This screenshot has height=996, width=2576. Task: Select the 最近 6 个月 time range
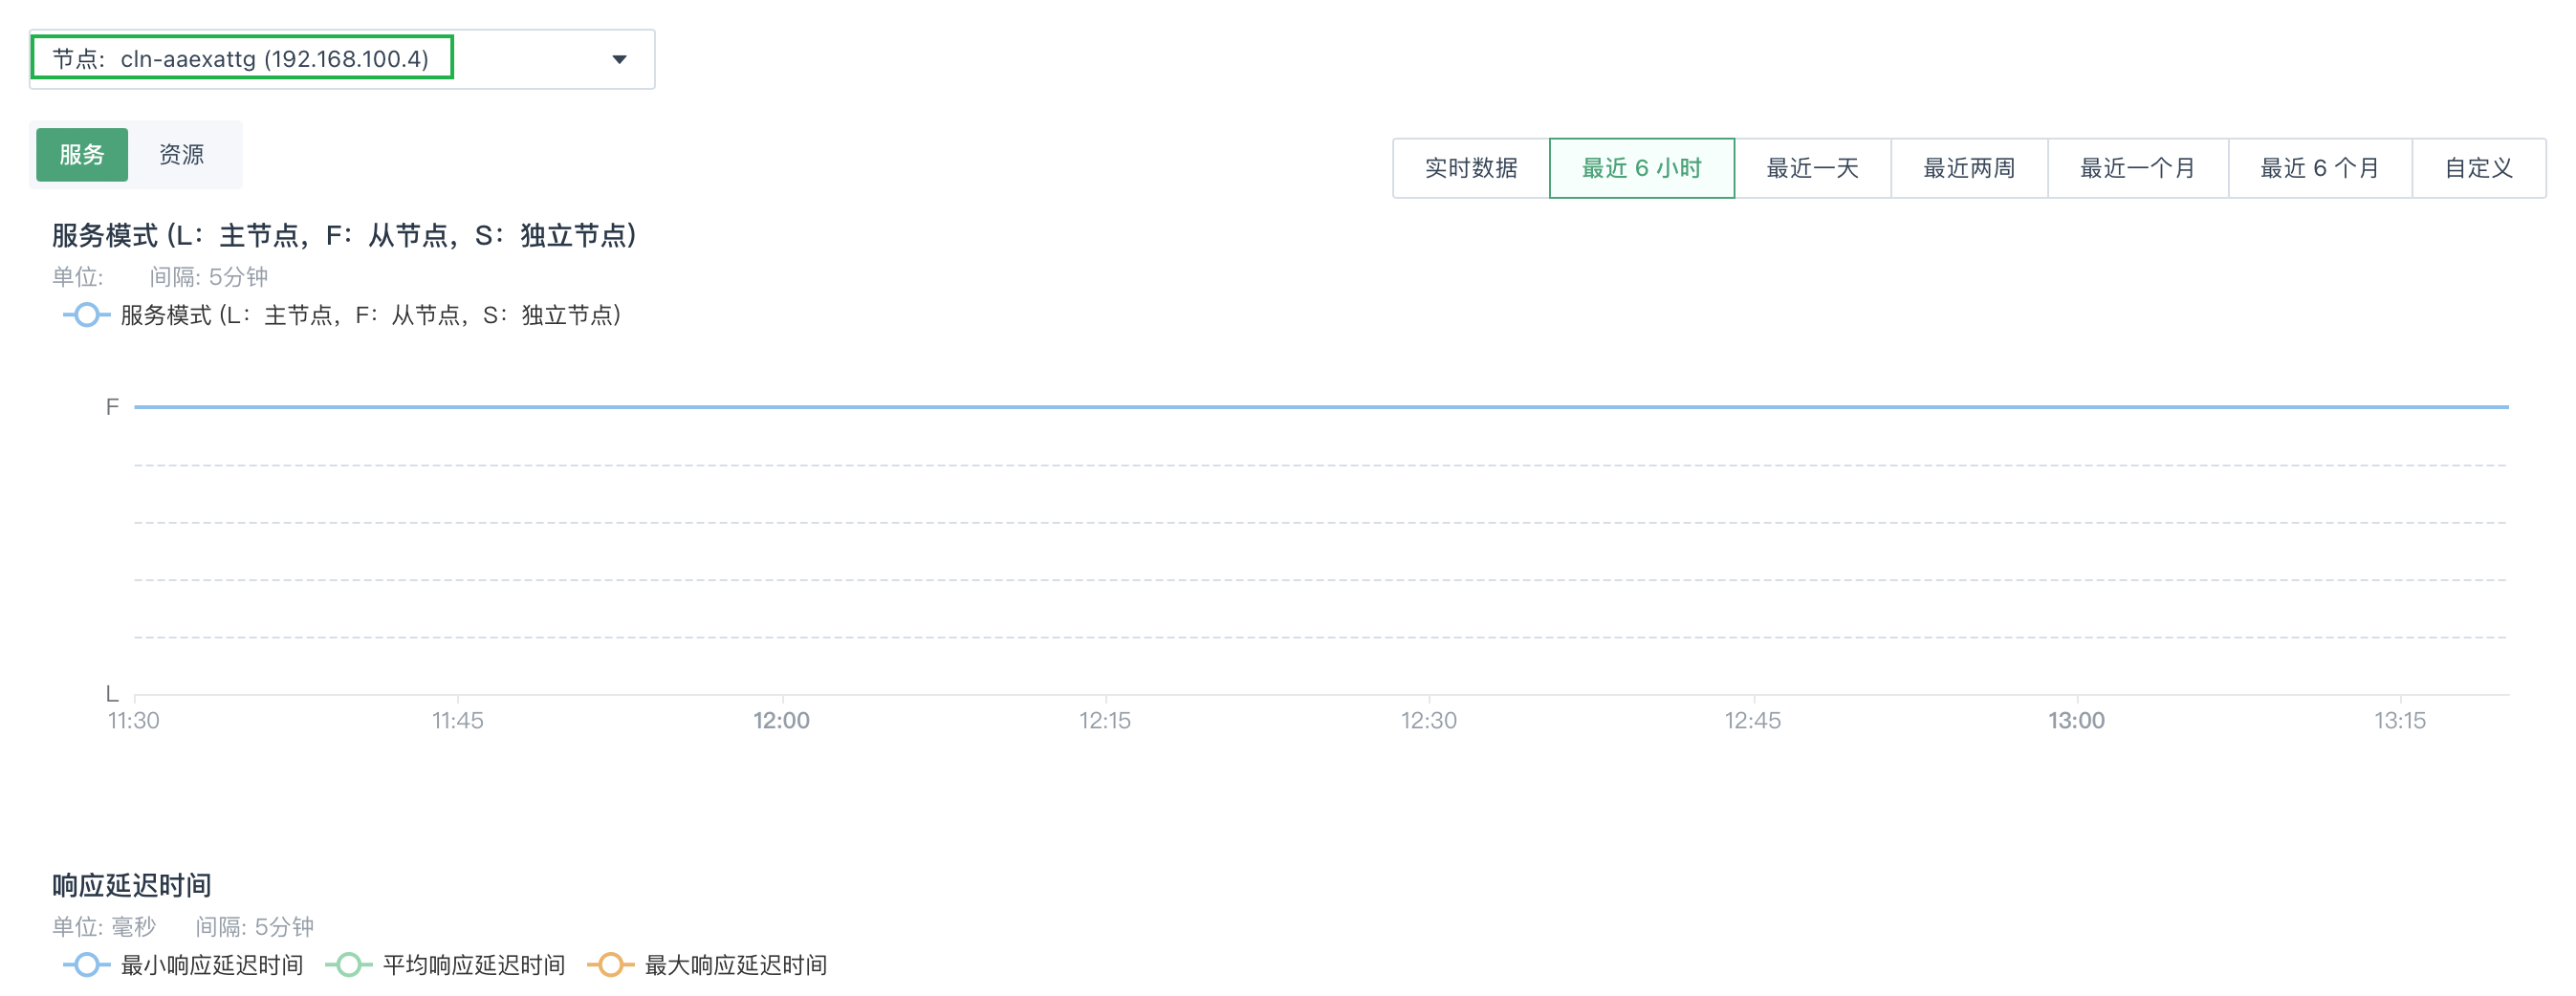tap(2320, 168)
